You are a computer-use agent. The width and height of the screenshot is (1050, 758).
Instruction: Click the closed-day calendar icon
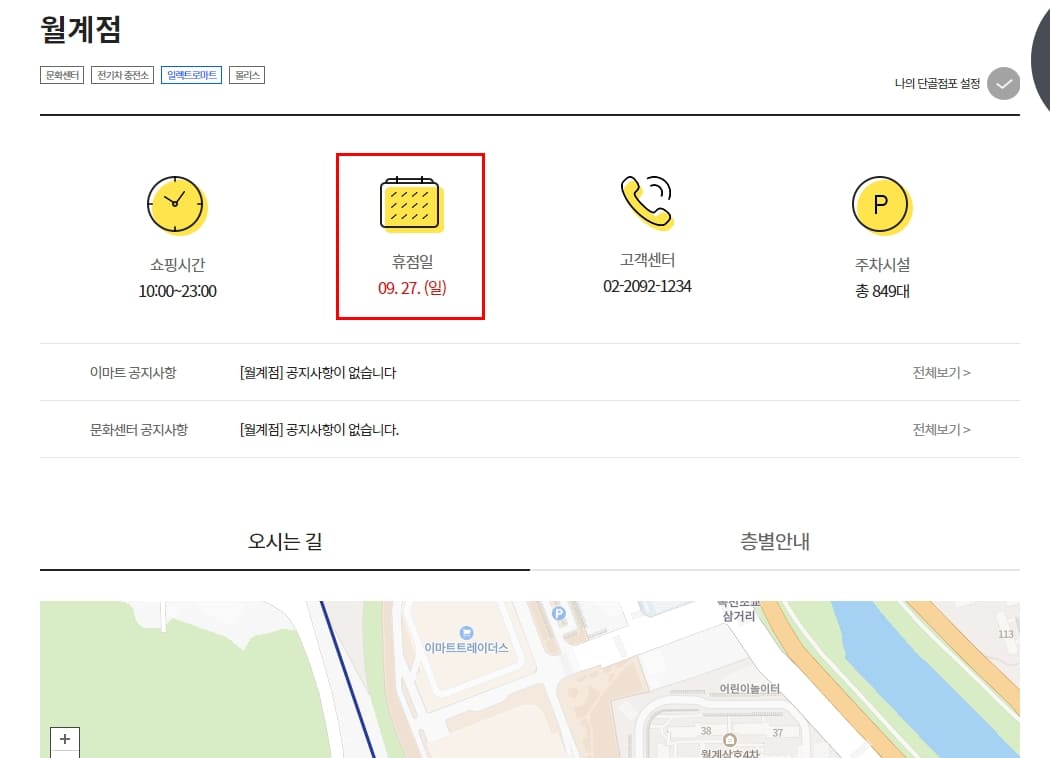tap(411, 204)
